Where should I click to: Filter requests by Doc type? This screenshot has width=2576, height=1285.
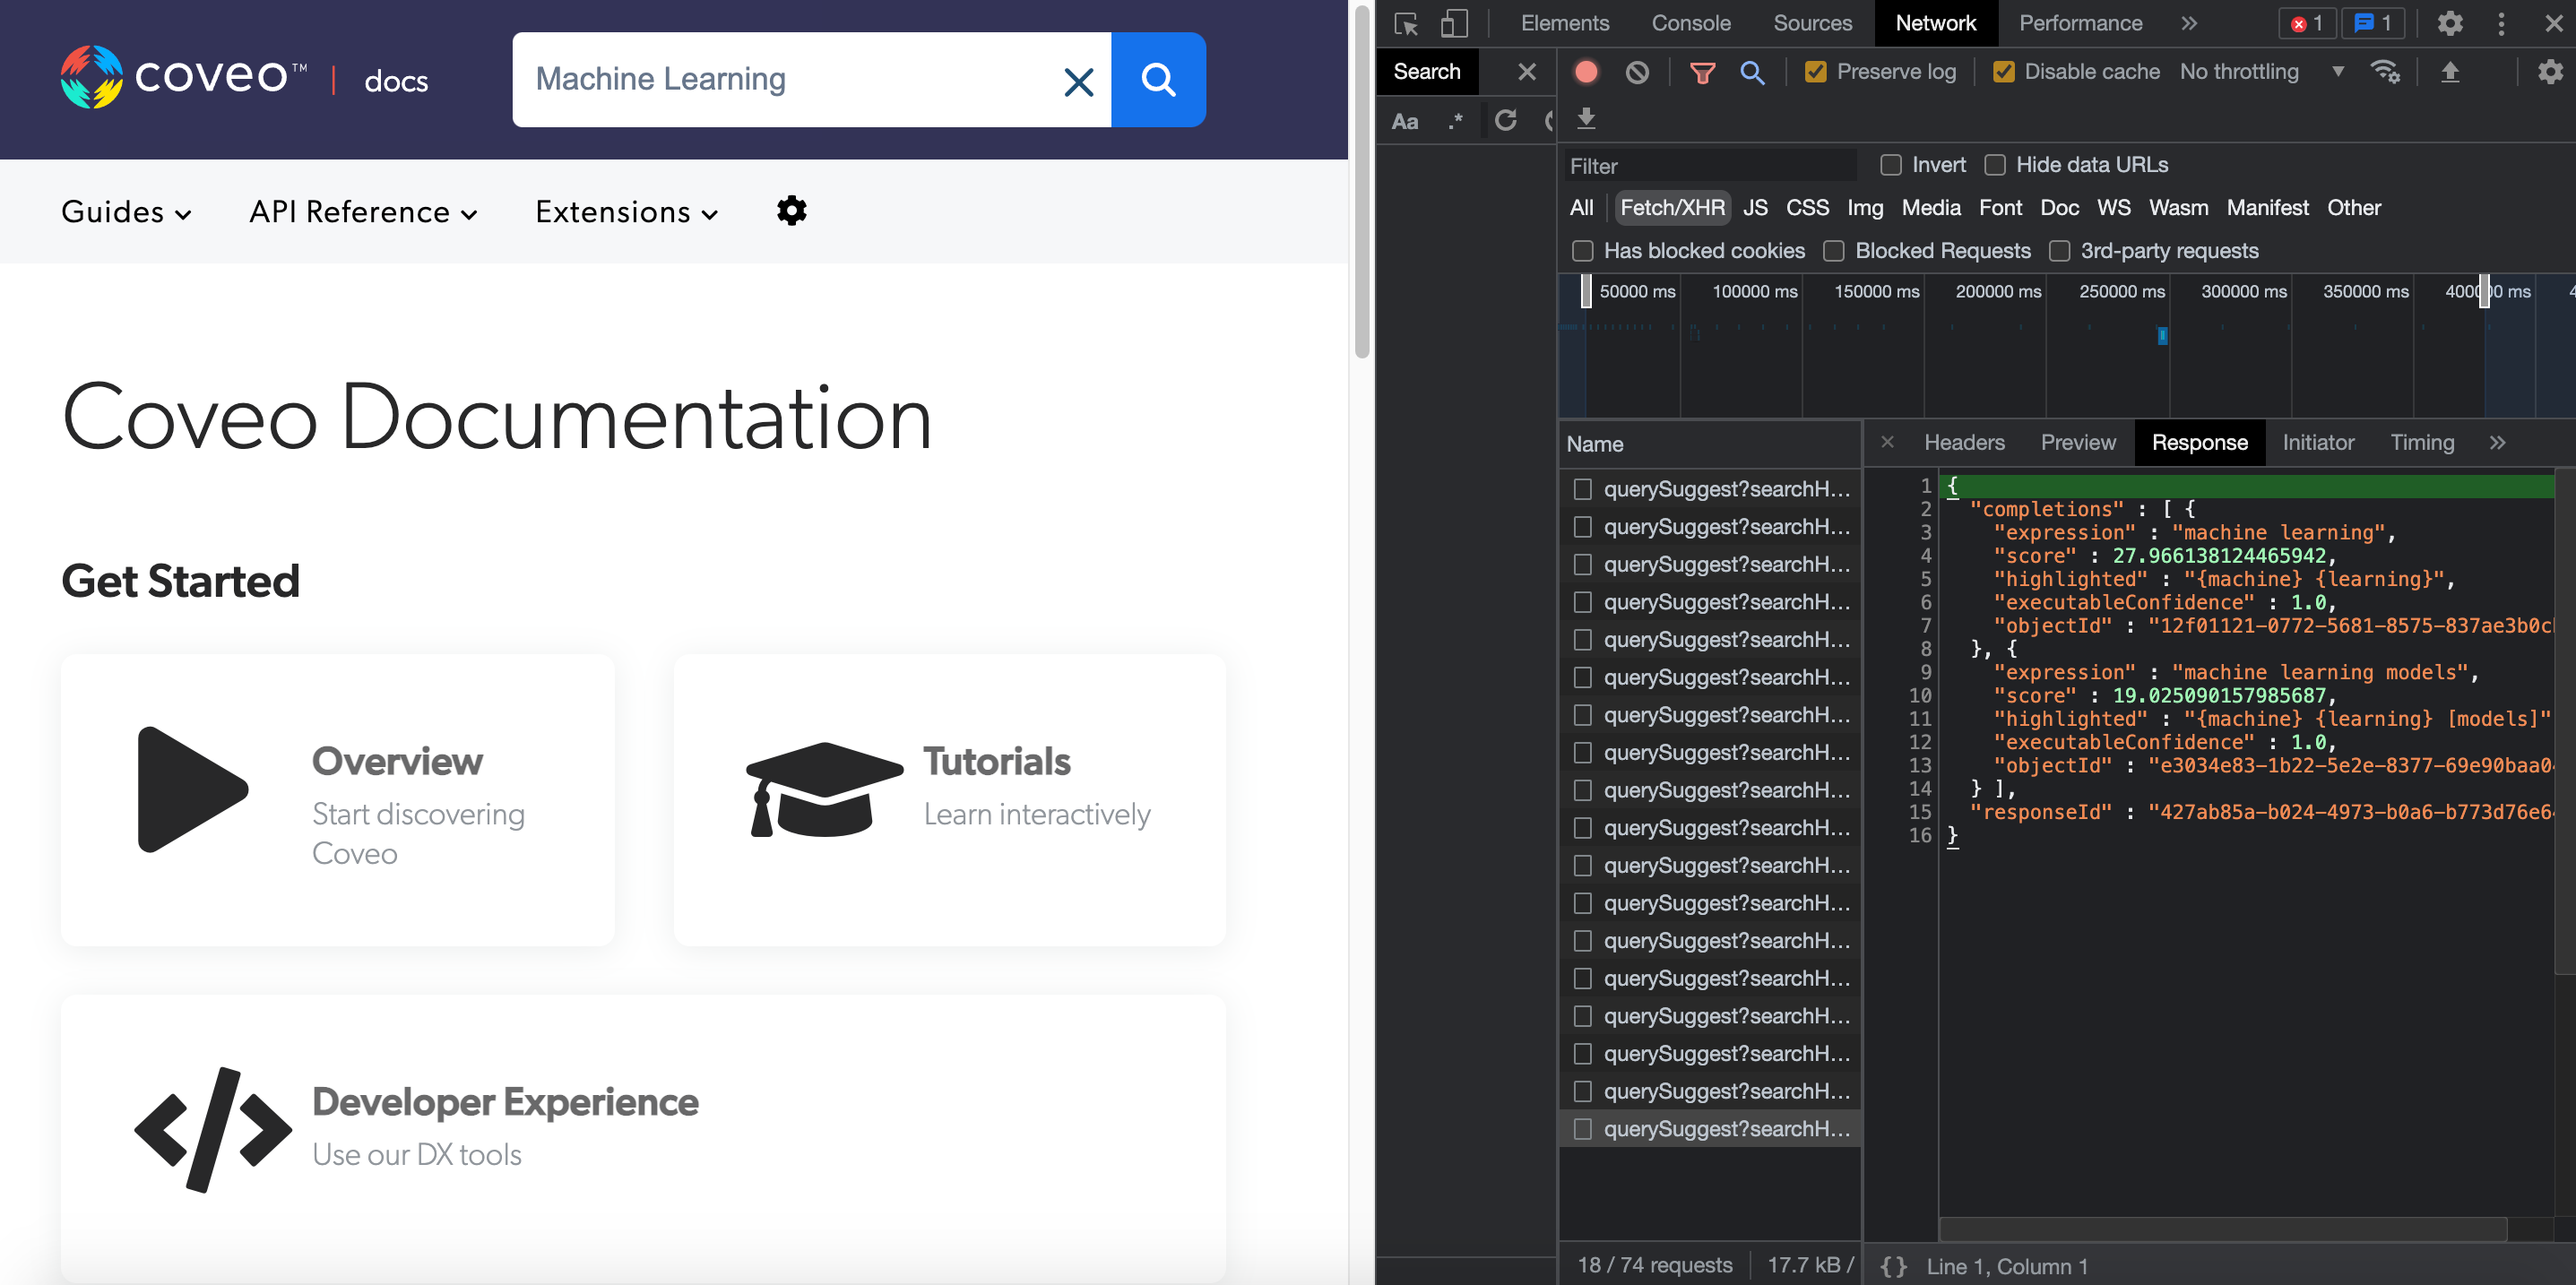pos(2059,208)
